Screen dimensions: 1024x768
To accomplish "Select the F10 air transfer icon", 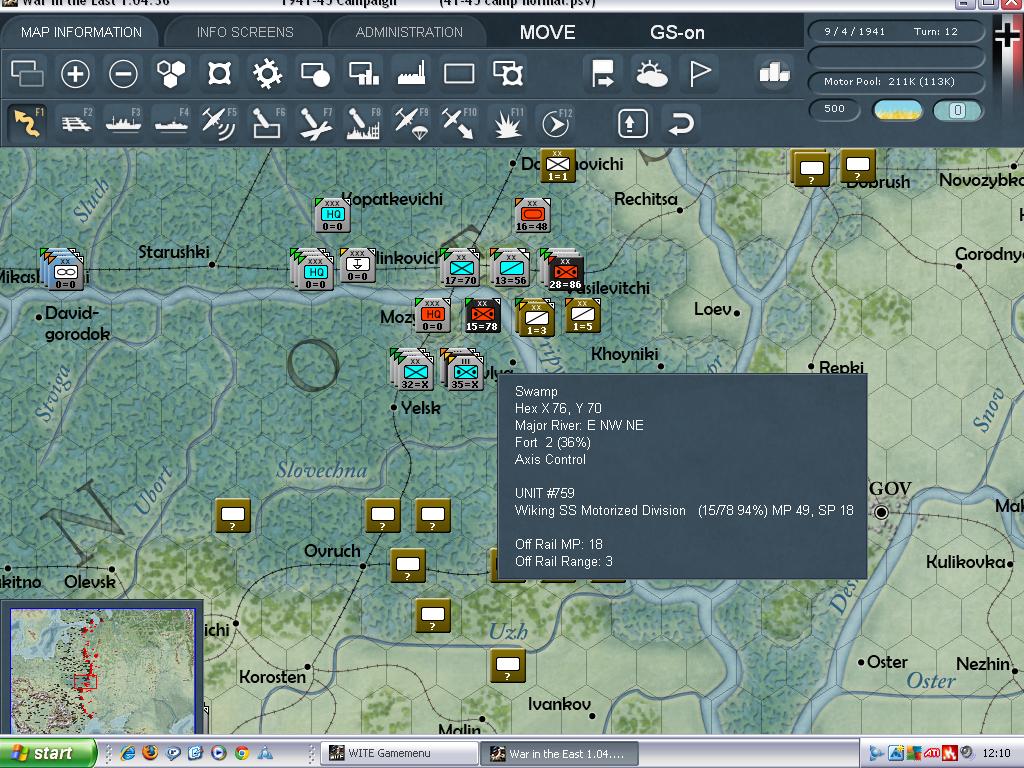I will 460,123.
